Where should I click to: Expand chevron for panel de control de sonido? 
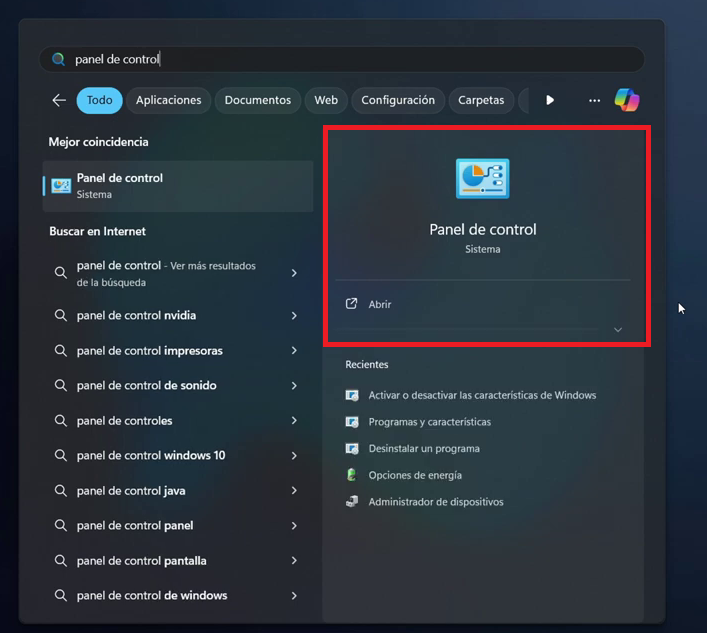pos(294,385)
